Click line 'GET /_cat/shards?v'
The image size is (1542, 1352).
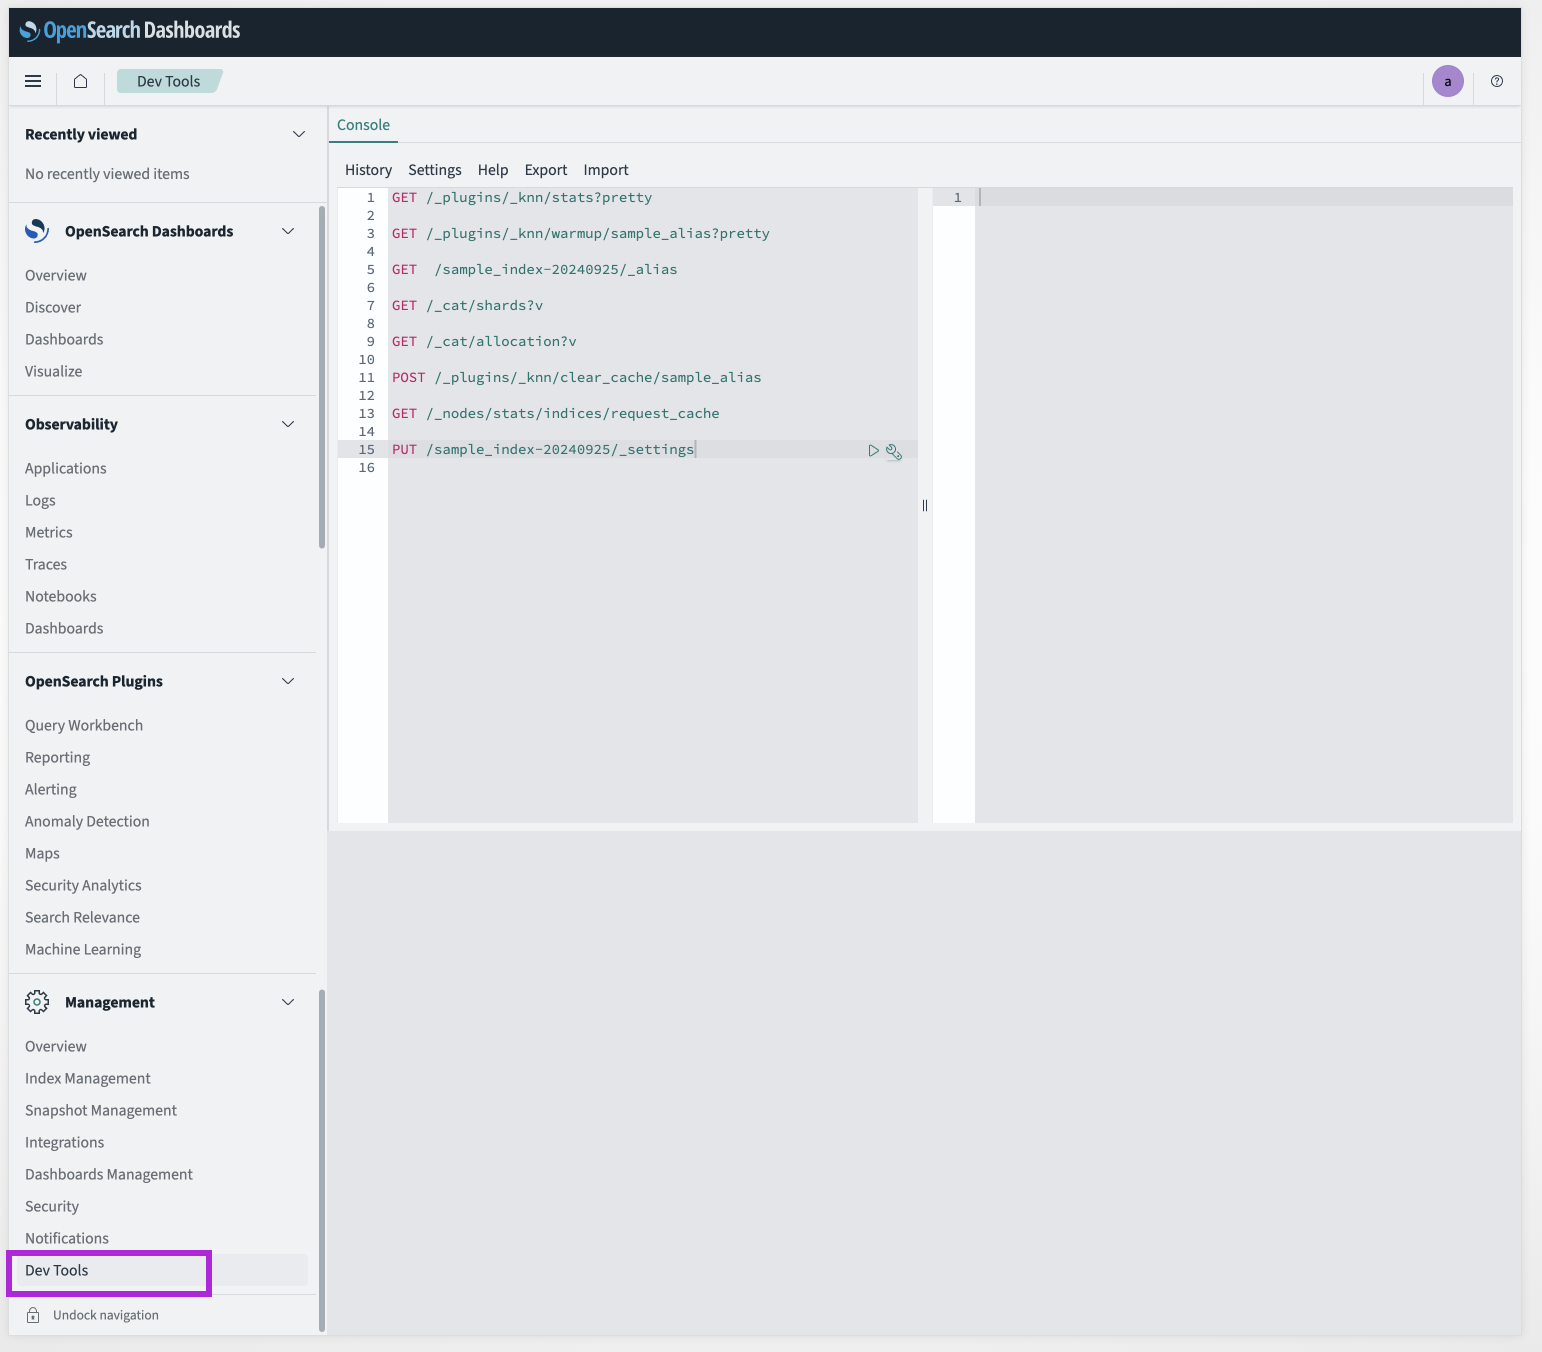tap(467, 305)
